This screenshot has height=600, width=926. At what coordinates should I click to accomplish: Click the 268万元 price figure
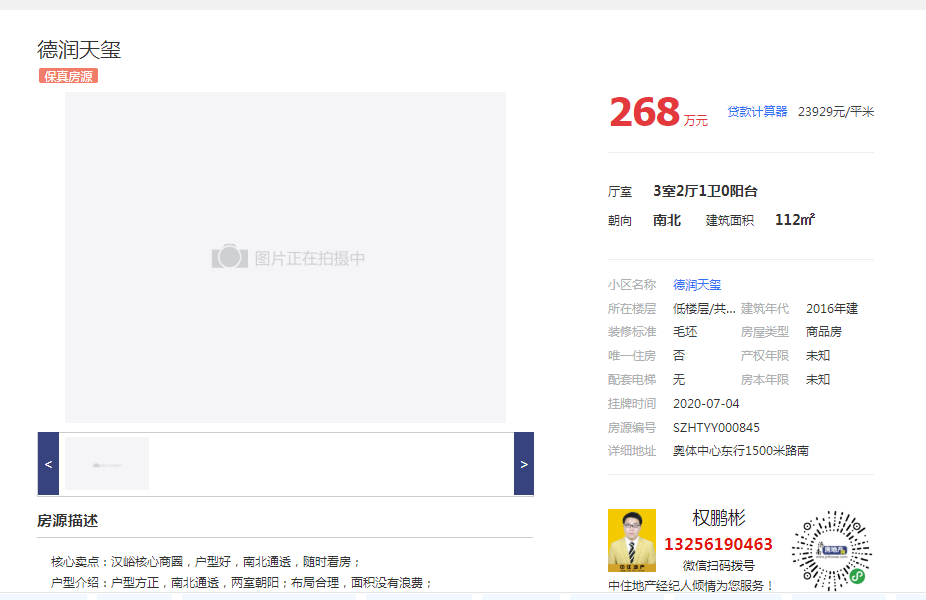pos(645,112)
